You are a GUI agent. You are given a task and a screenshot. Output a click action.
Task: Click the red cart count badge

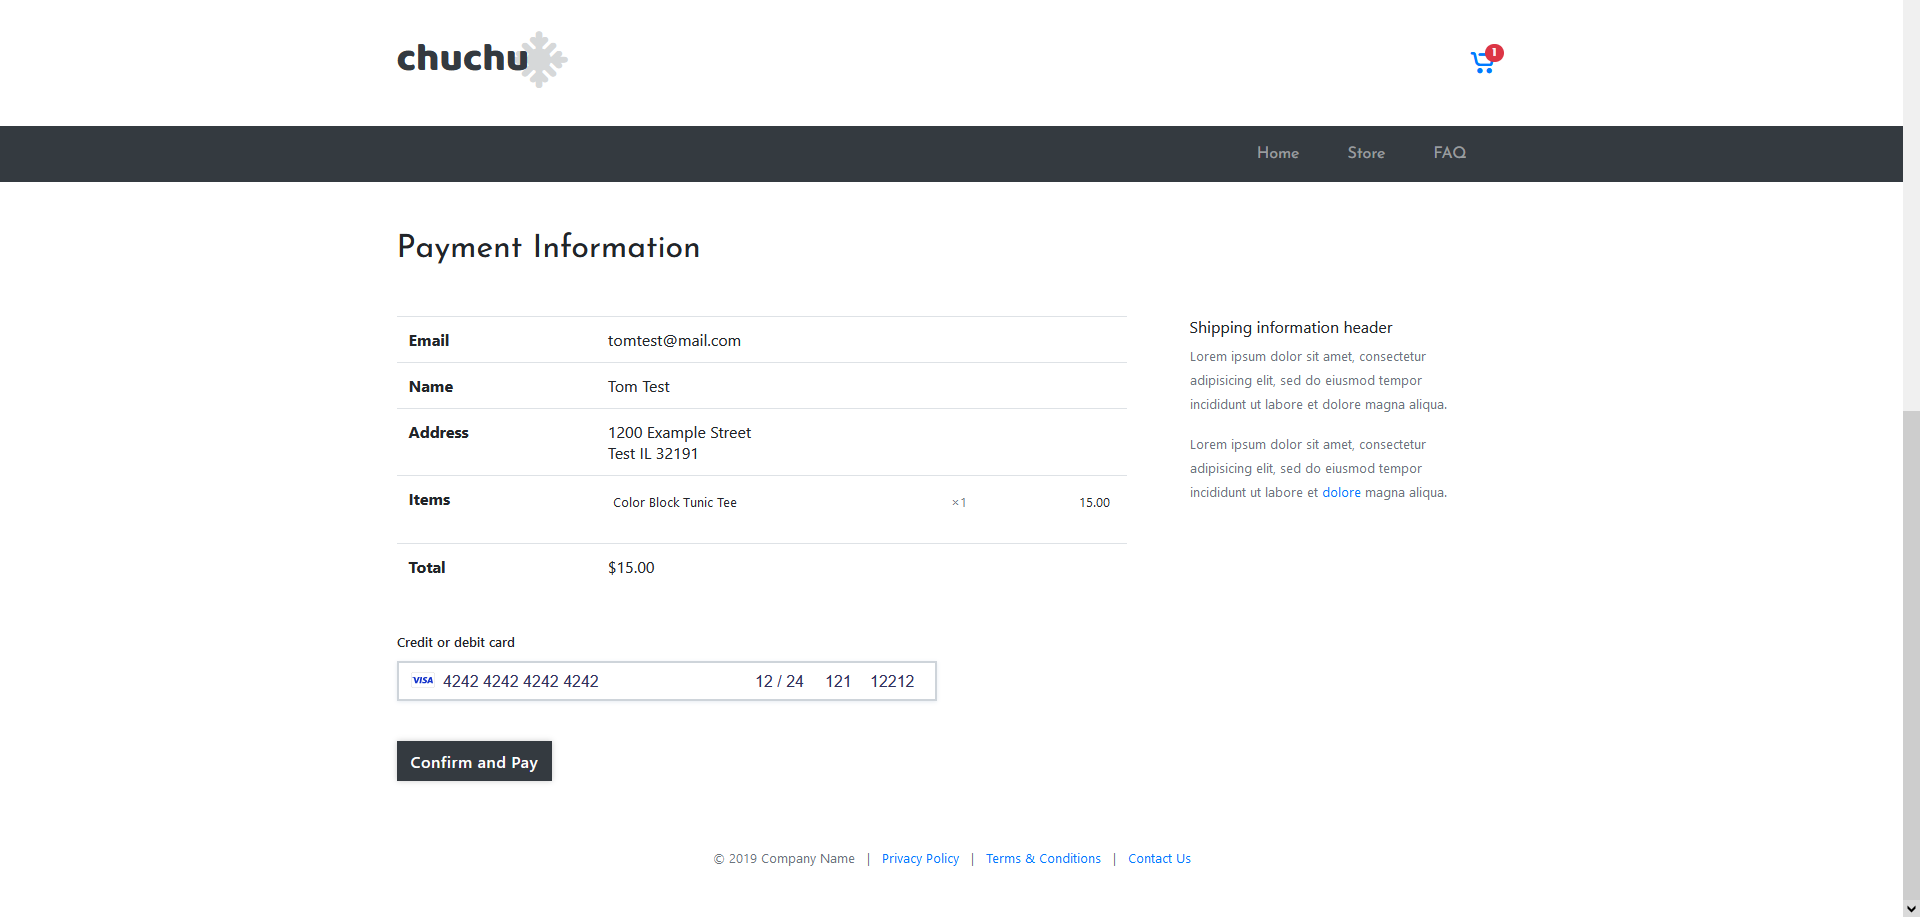coord(1494,53)
